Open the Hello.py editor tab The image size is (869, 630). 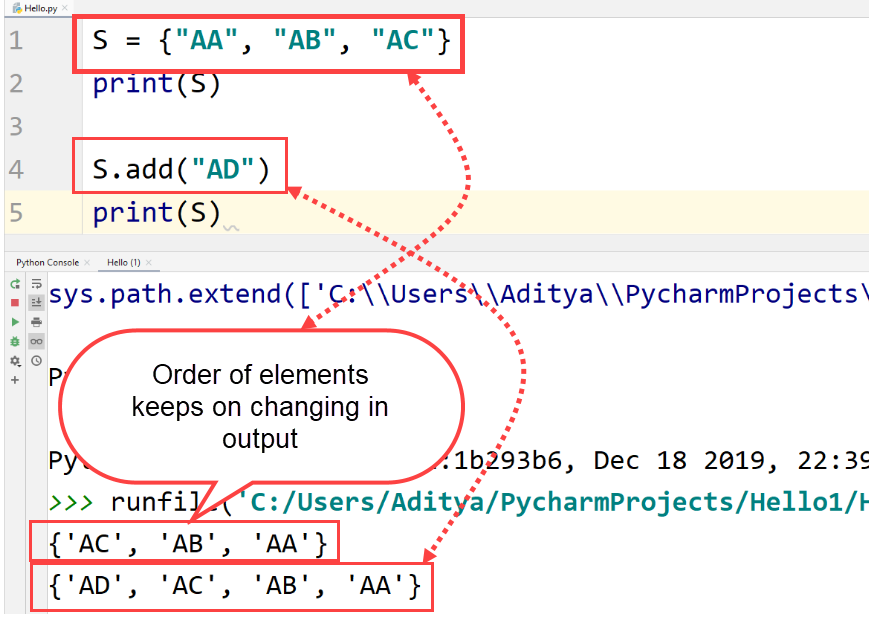pyautogui.click(x=40, y=7)
